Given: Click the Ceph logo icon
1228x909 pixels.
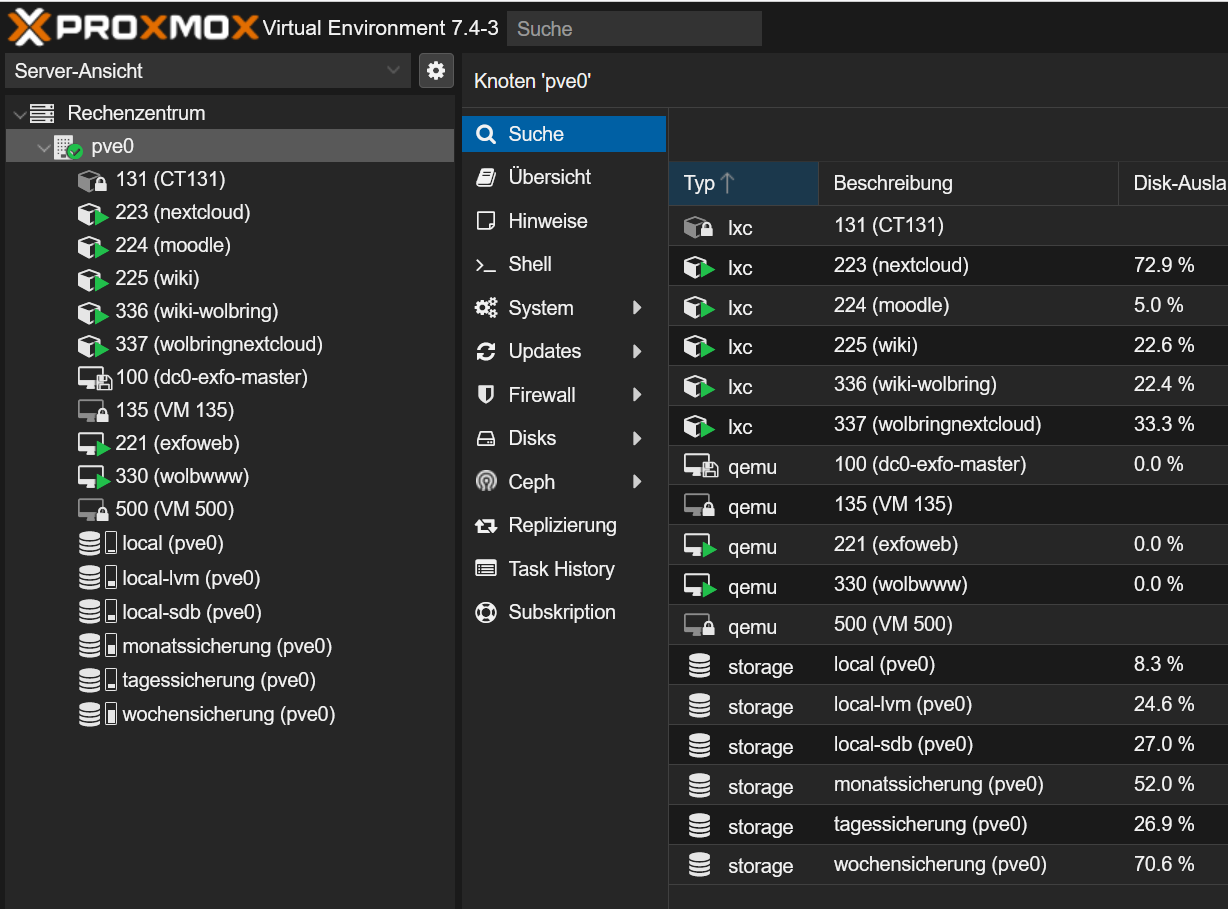Looking at the screenshot, I should pyautogui.click(x=486, y=482).
